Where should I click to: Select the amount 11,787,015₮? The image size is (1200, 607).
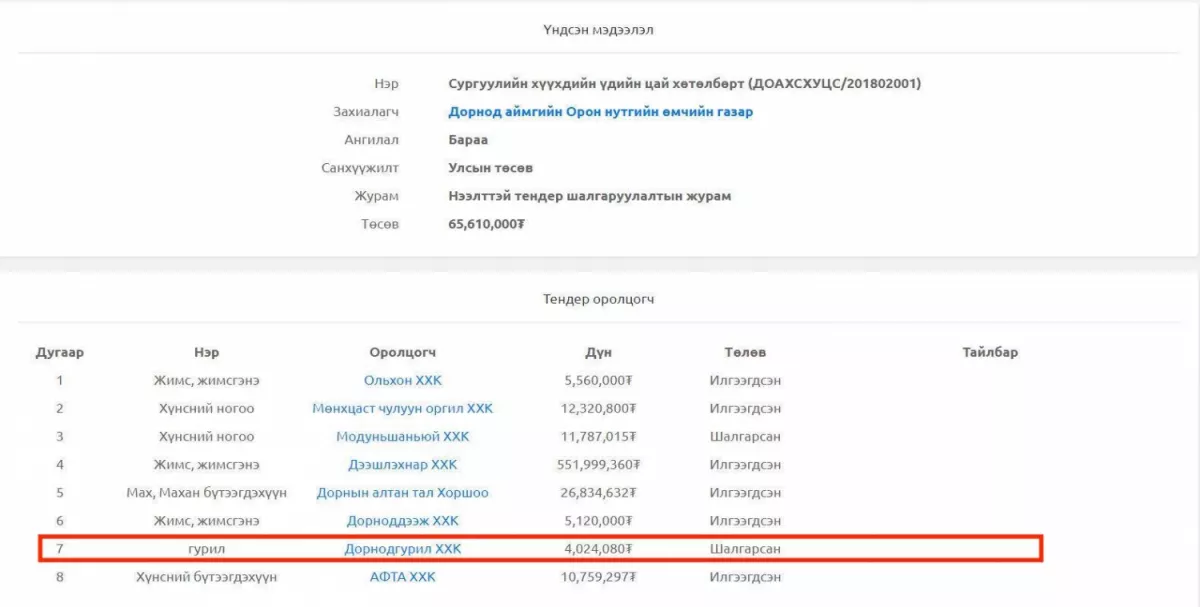tap(600, 437)
